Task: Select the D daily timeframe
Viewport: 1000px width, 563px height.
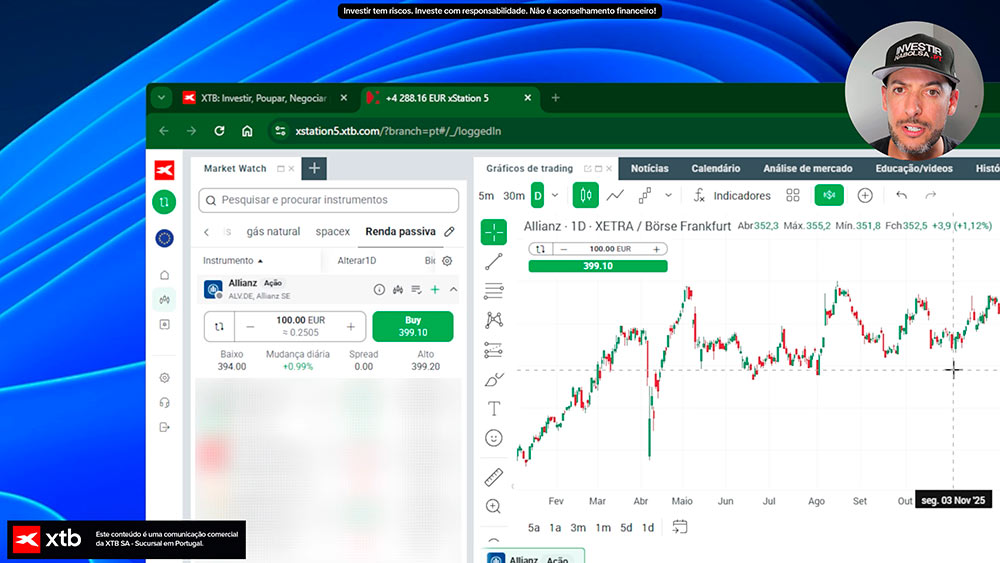Action: pos(538,195)
